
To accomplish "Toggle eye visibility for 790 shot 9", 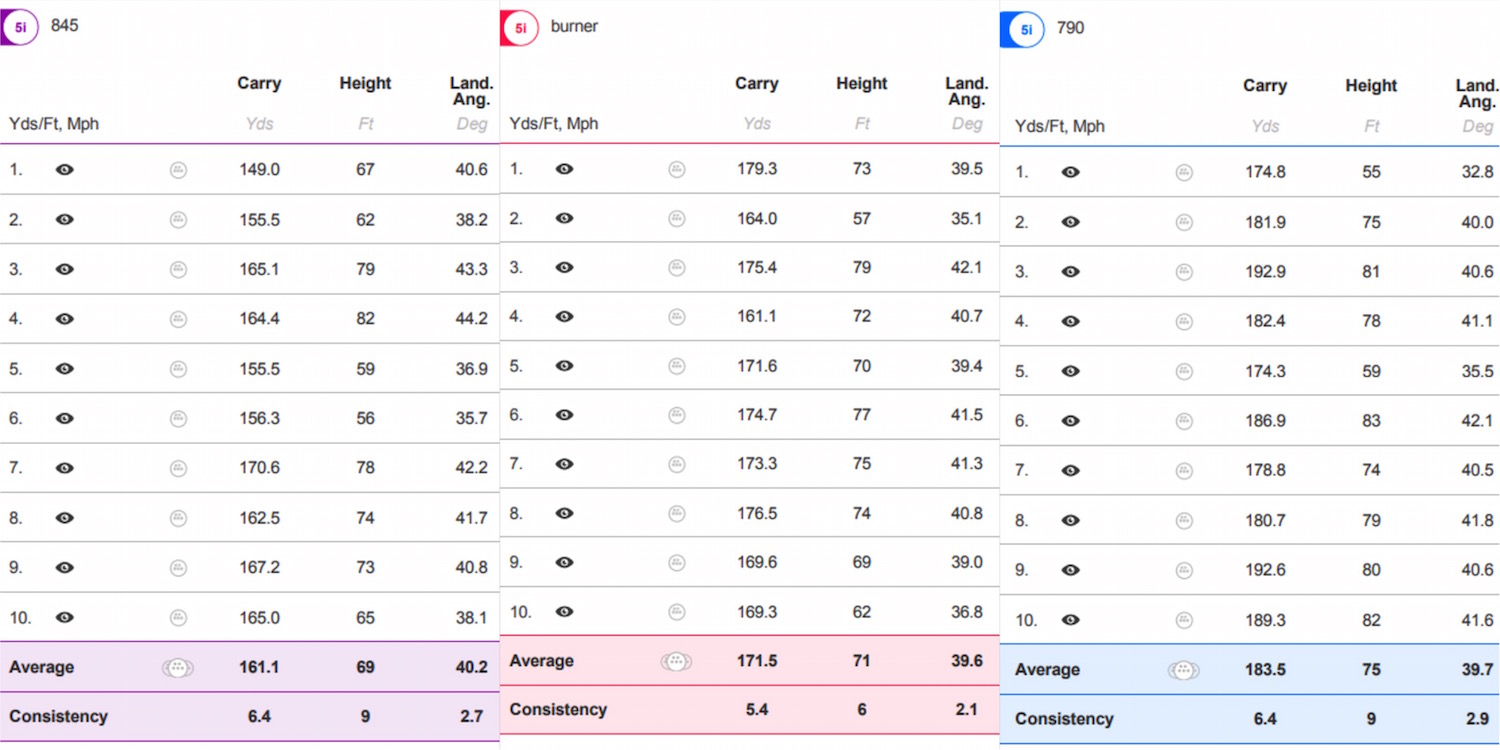I will coord(1070,570).
